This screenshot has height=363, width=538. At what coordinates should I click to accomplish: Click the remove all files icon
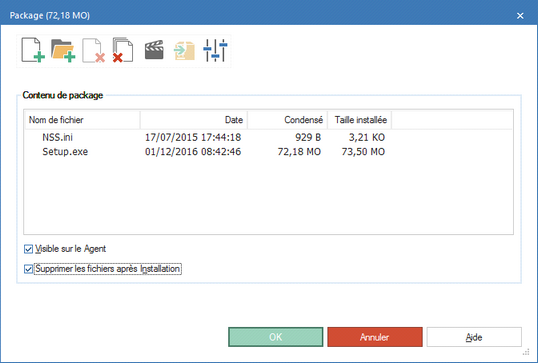point(123,50)
